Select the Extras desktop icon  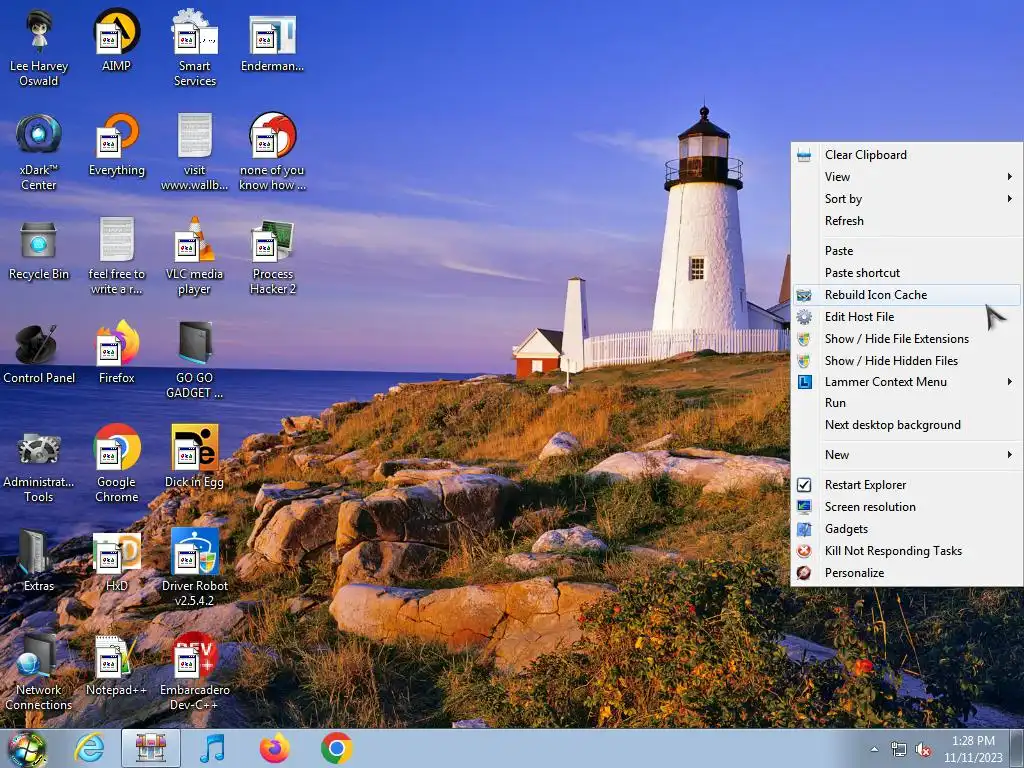[x=39, y=560]
